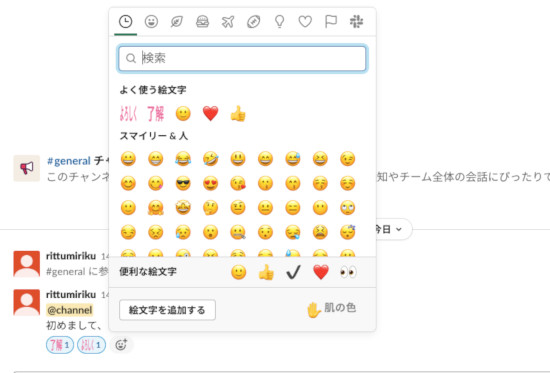Screen dimensions: 550x373
Task: Pick the red heart in frequently used
Action: [210, 114]
